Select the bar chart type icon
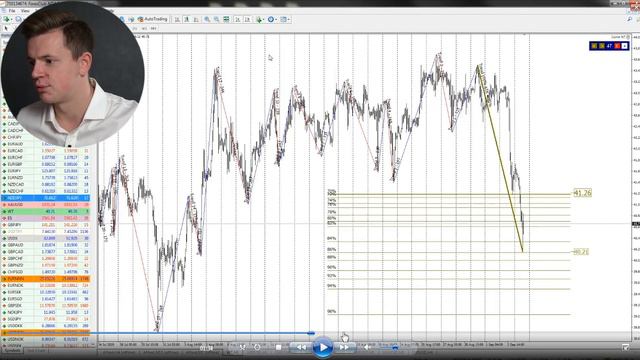Image resolution: width=640 pixels, height=360 pixels. click(x=177, y=19)
